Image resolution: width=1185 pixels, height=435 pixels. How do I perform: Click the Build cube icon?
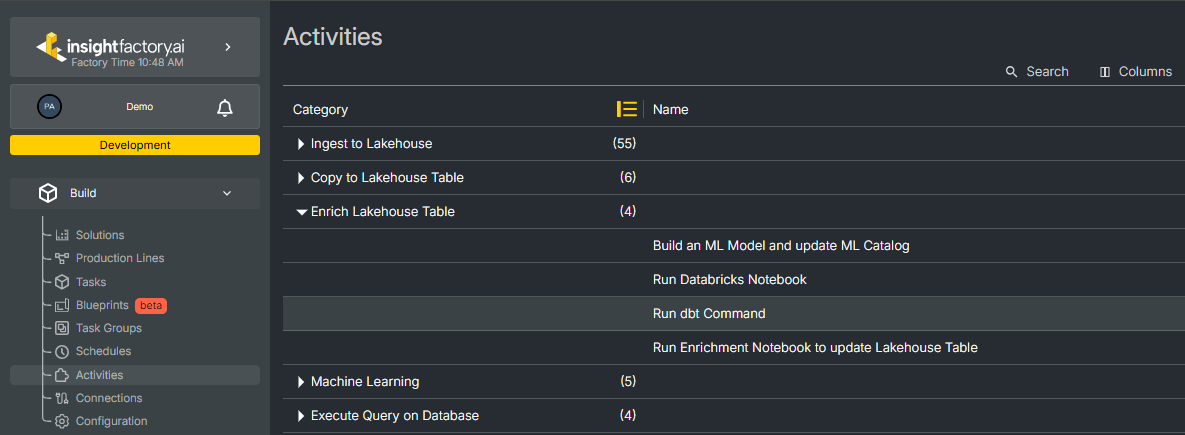[48, 193]
